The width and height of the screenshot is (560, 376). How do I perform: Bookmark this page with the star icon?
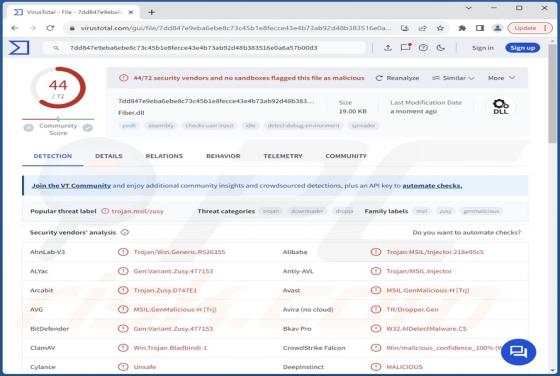tap(440, 28)
